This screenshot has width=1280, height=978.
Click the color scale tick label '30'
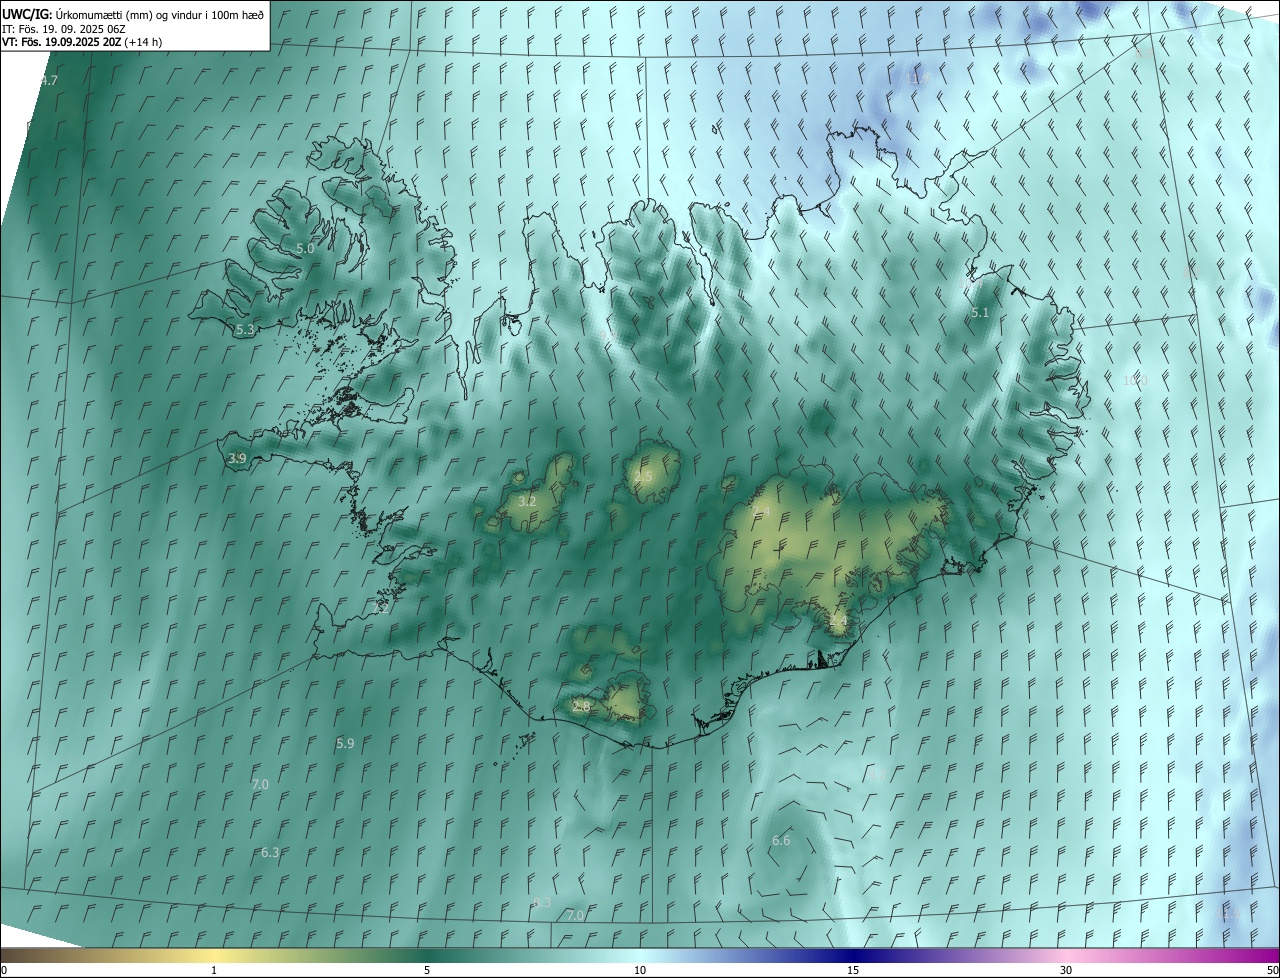tap(1066, 970)
